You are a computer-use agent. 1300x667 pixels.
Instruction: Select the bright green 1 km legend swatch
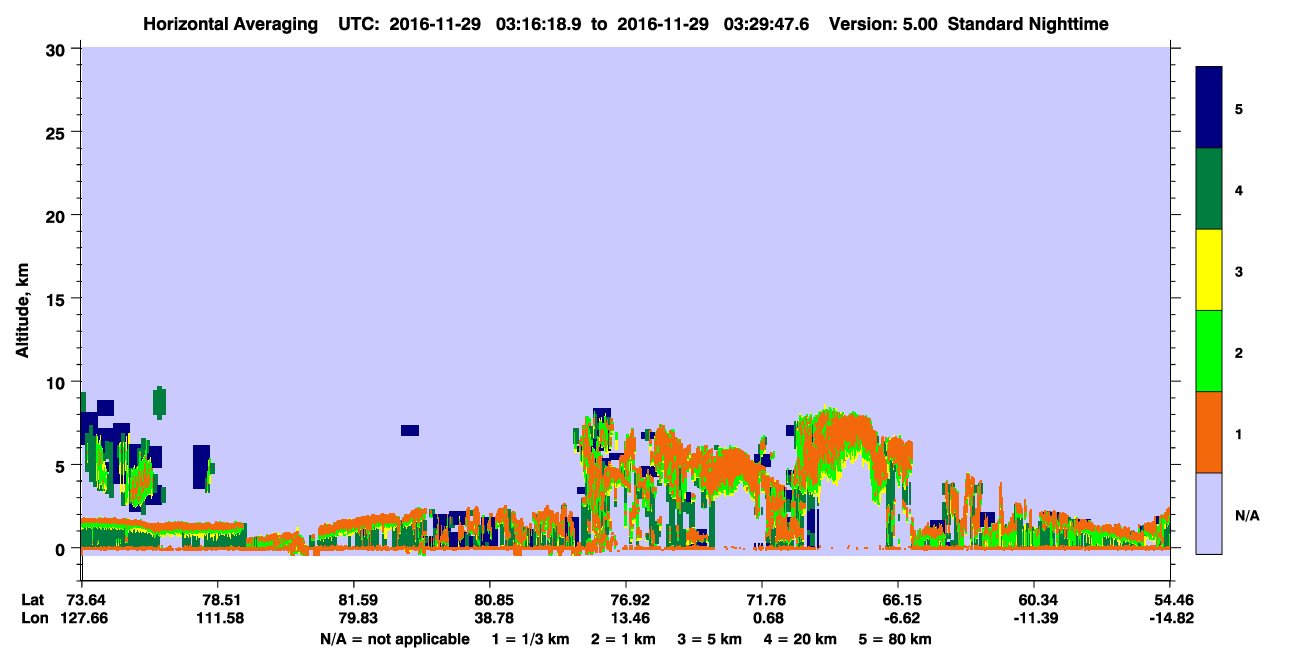coord(1209,351)
